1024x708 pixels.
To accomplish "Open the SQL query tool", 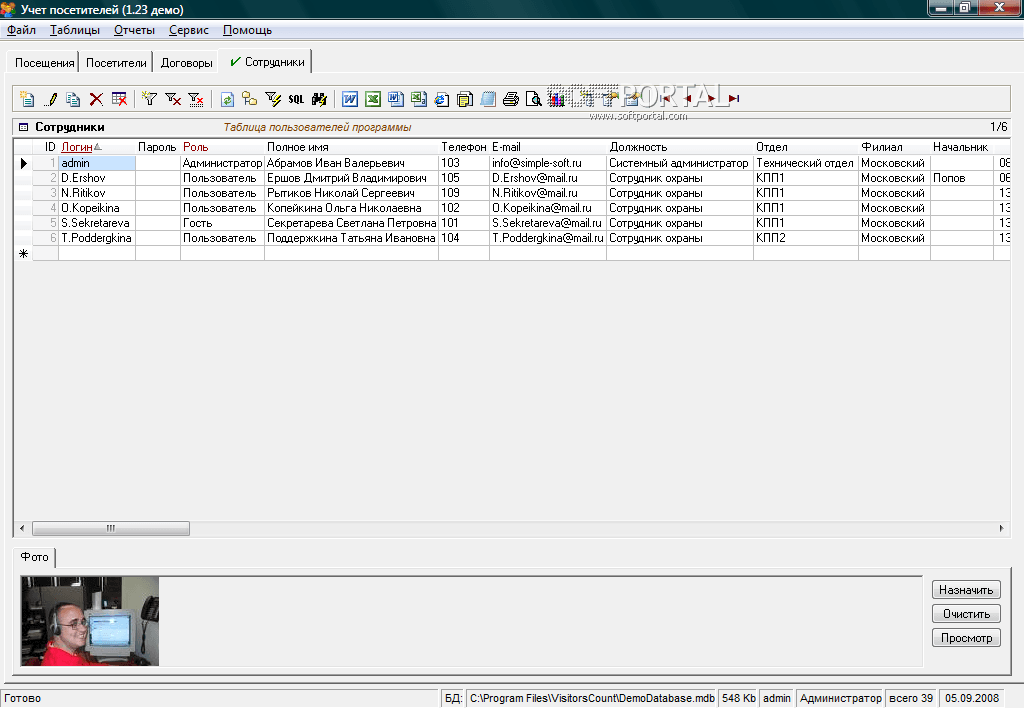I will 296,99.
